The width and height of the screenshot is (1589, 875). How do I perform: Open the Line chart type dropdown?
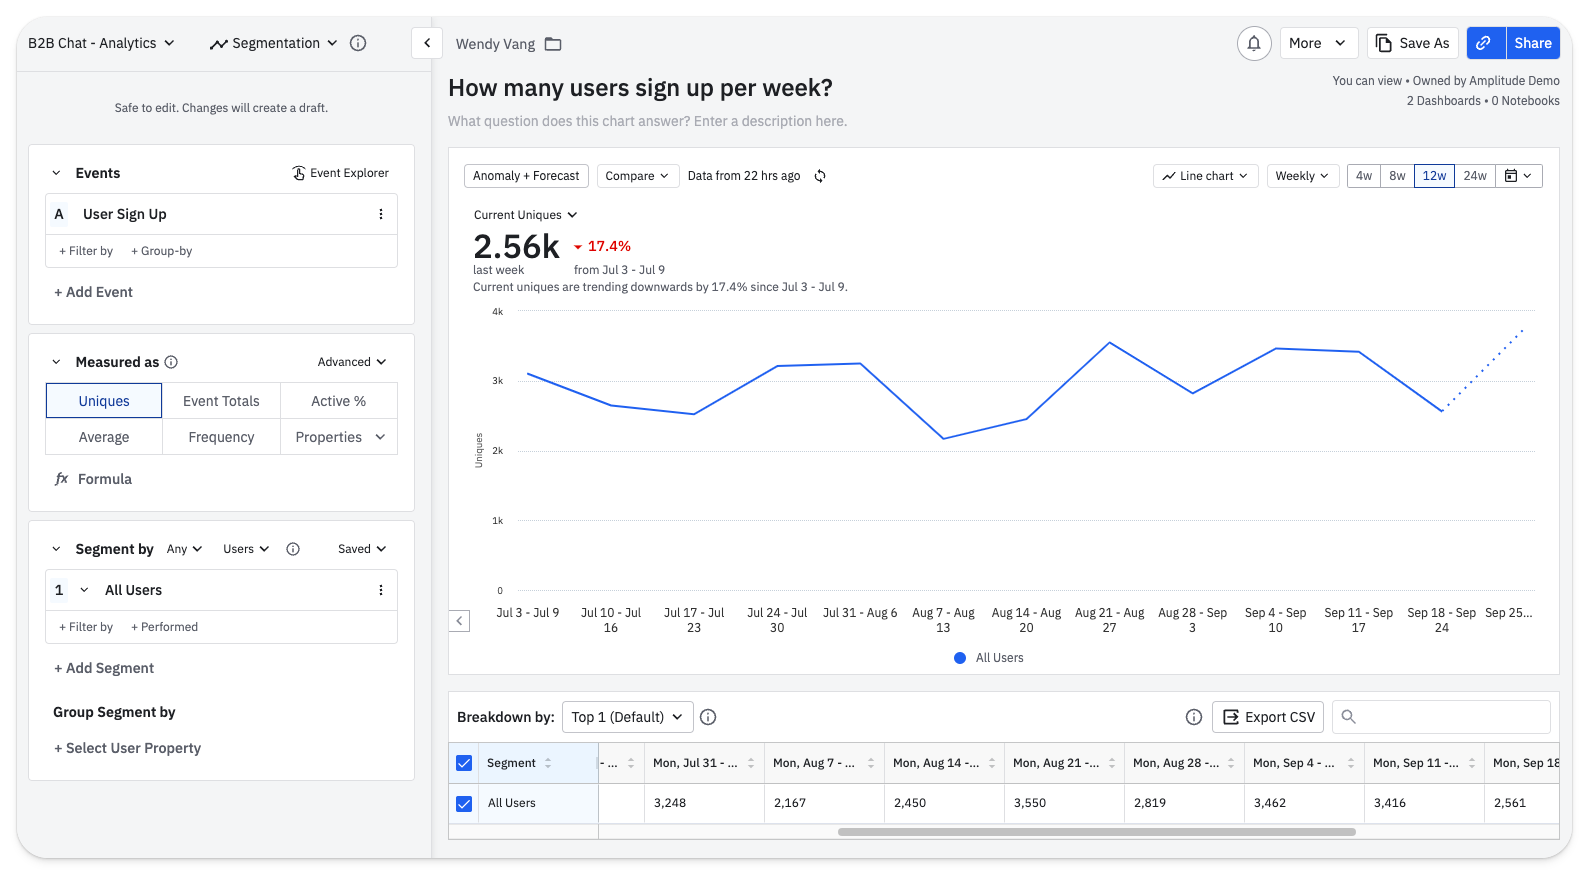pos(1205,176)
